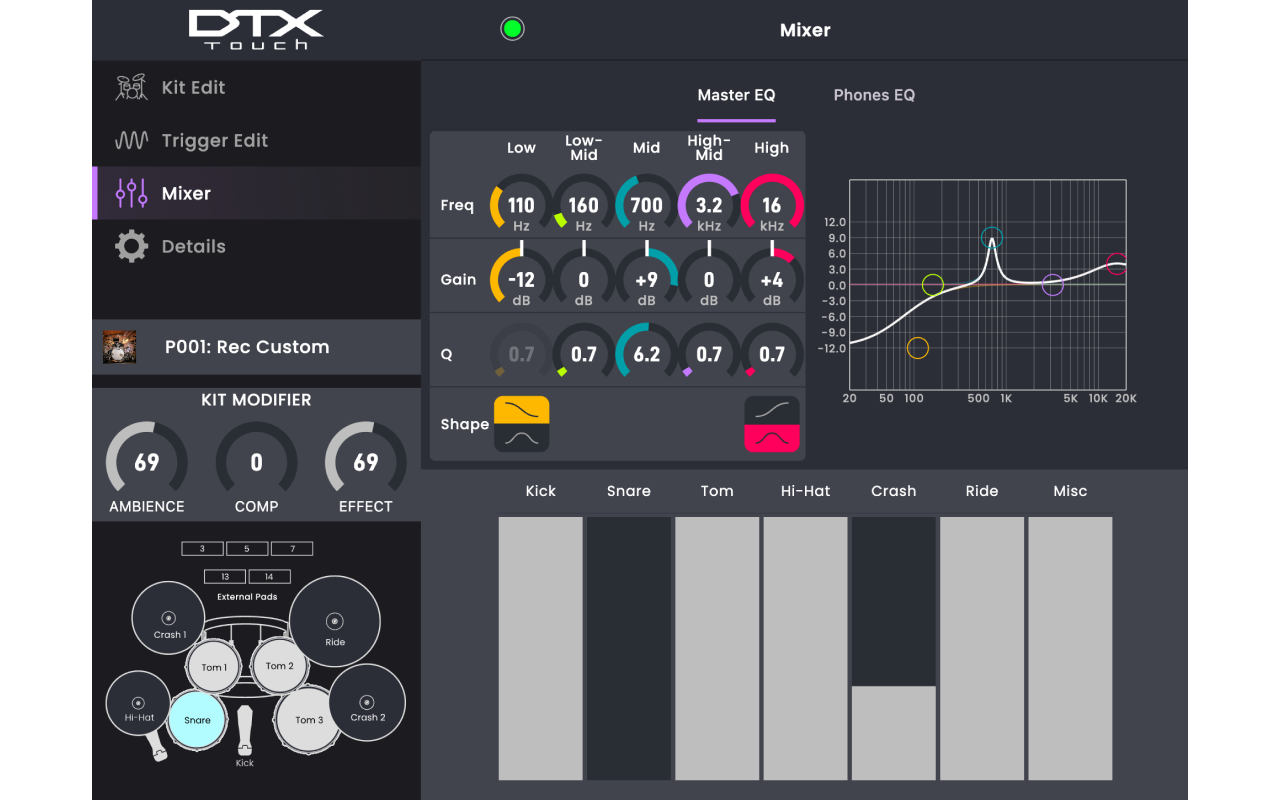Click the Low-Mid Freq knob 160 Hz
This screenshot has height=800, width=1280.
[x=584, y=206]
